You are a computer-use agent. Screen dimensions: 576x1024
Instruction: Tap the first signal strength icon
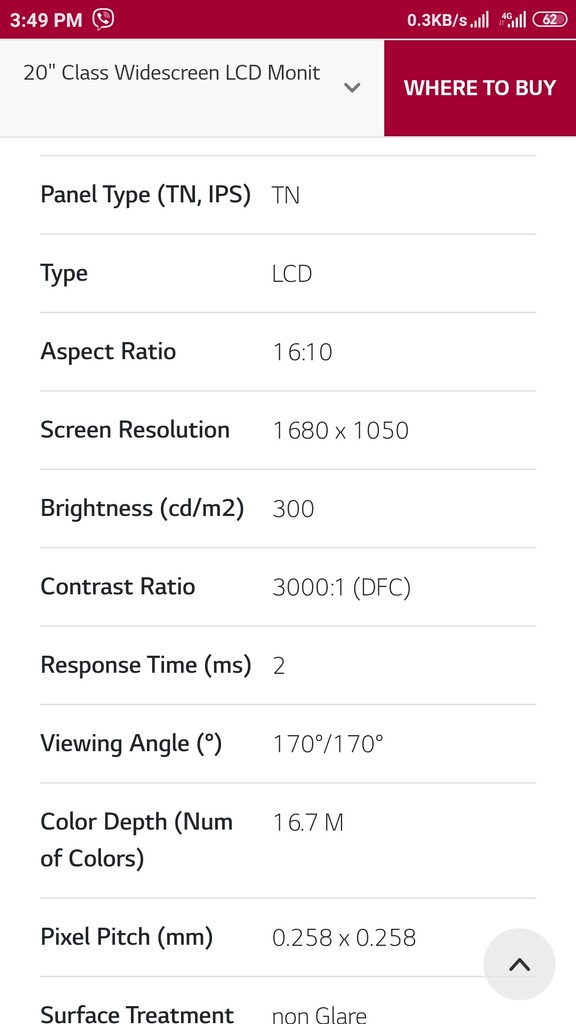(480, 20)
